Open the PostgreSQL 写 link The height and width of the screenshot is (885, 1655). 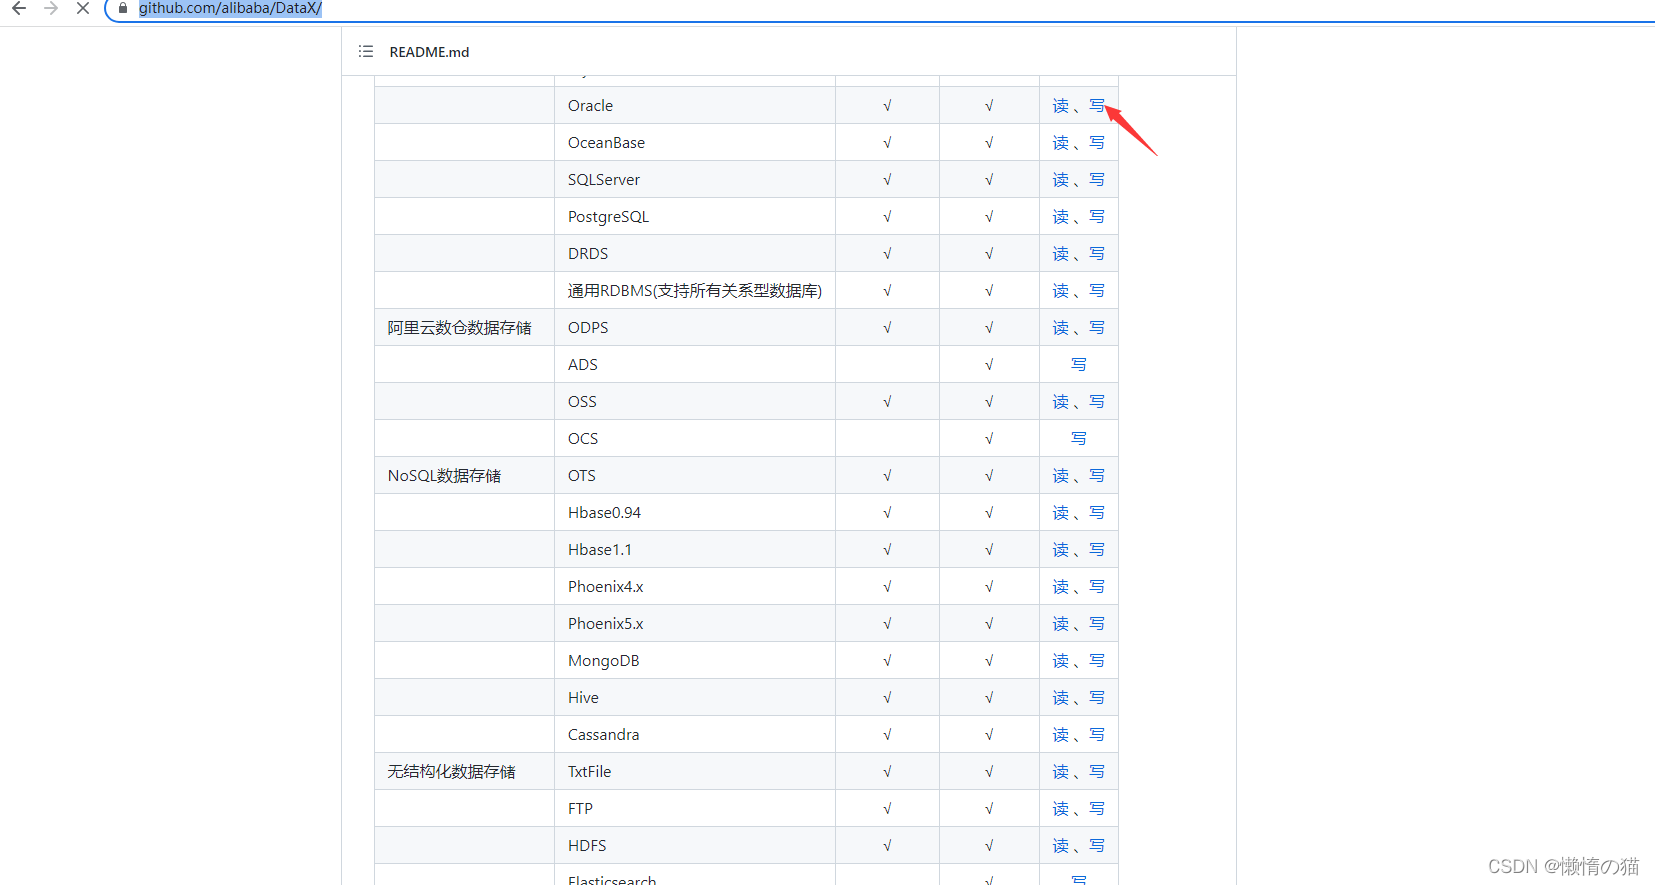(x=1097, y=217)
